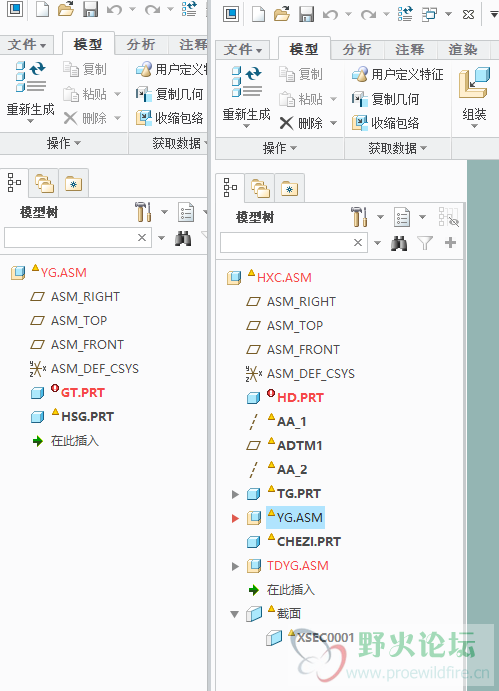The image size is (499, 691).
Task: Click tree display toggle icon with eye
Action: tap(449, 217)
